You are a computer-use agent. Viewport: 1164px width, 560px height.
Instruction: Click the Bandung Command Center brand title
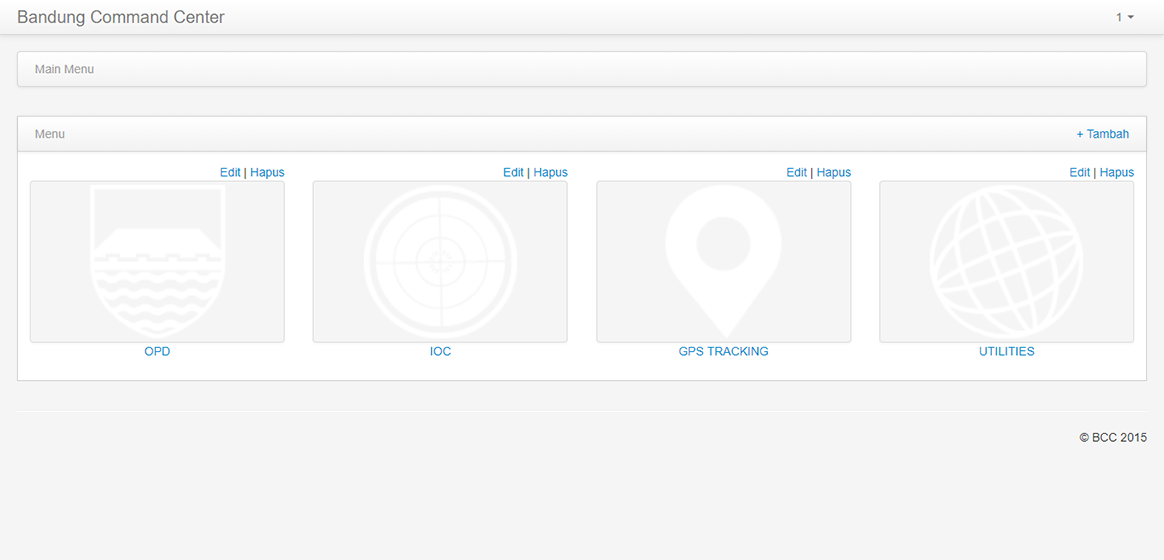click(x=121, y=17)
